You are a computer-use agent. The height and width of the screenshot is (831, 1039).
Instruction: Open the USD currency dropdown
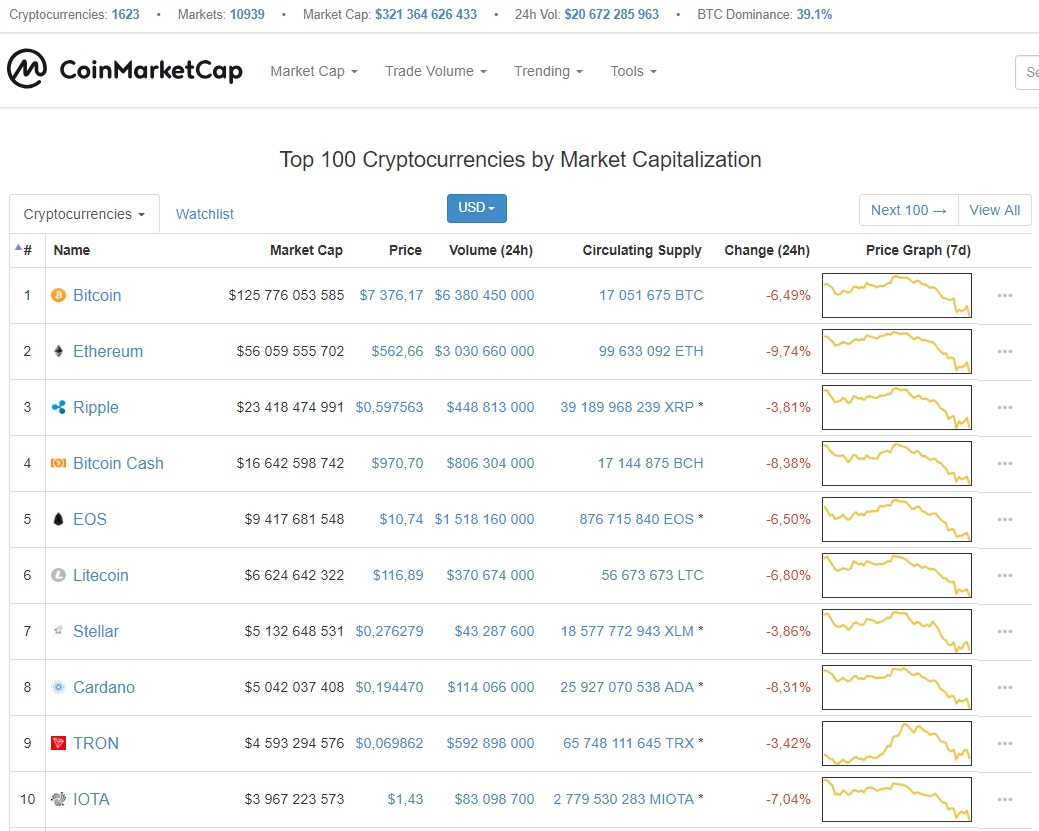tap(476, 208)
